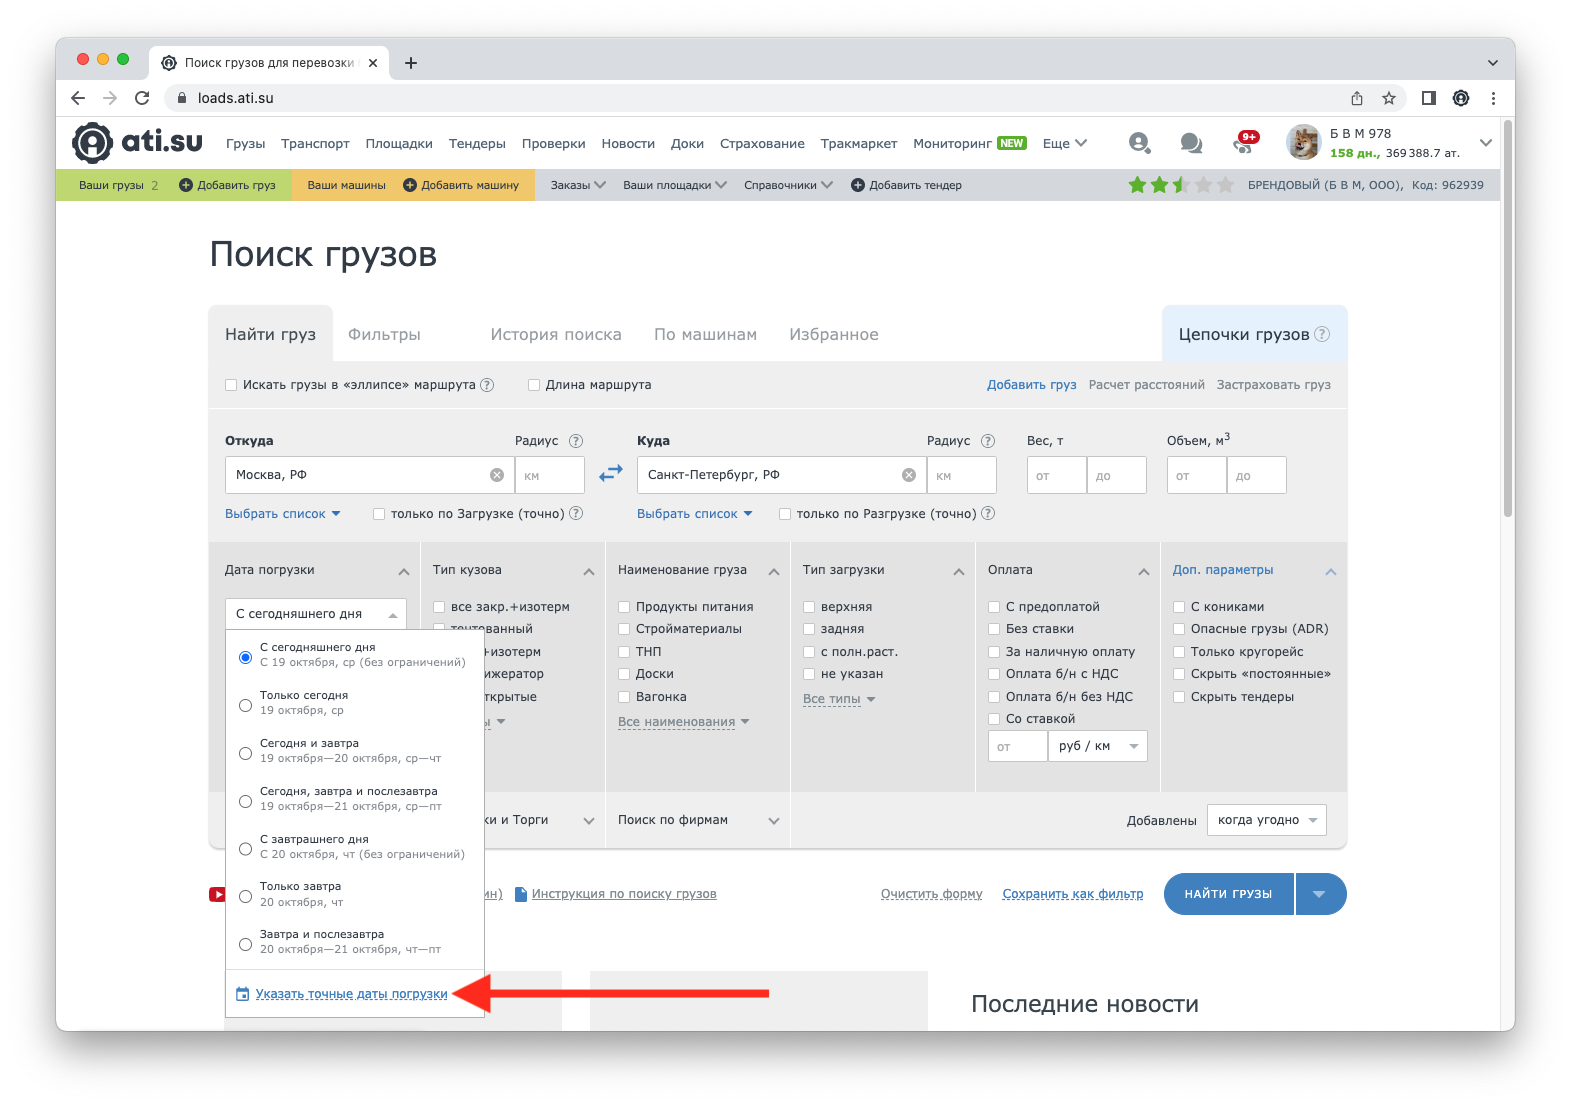The width and height of the screenshot is (1571, 1105).
Task: Open the arrow beside НАЙТИ ГРУЗЫ
Action: pos(1320,894)
